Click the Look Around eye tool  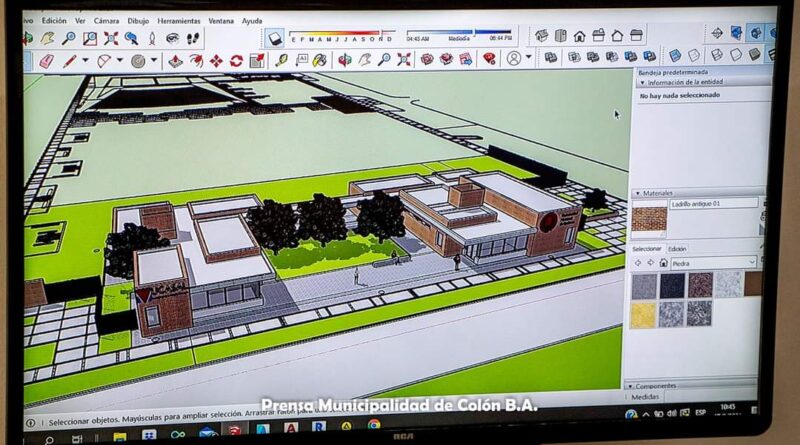pos(173,38)
